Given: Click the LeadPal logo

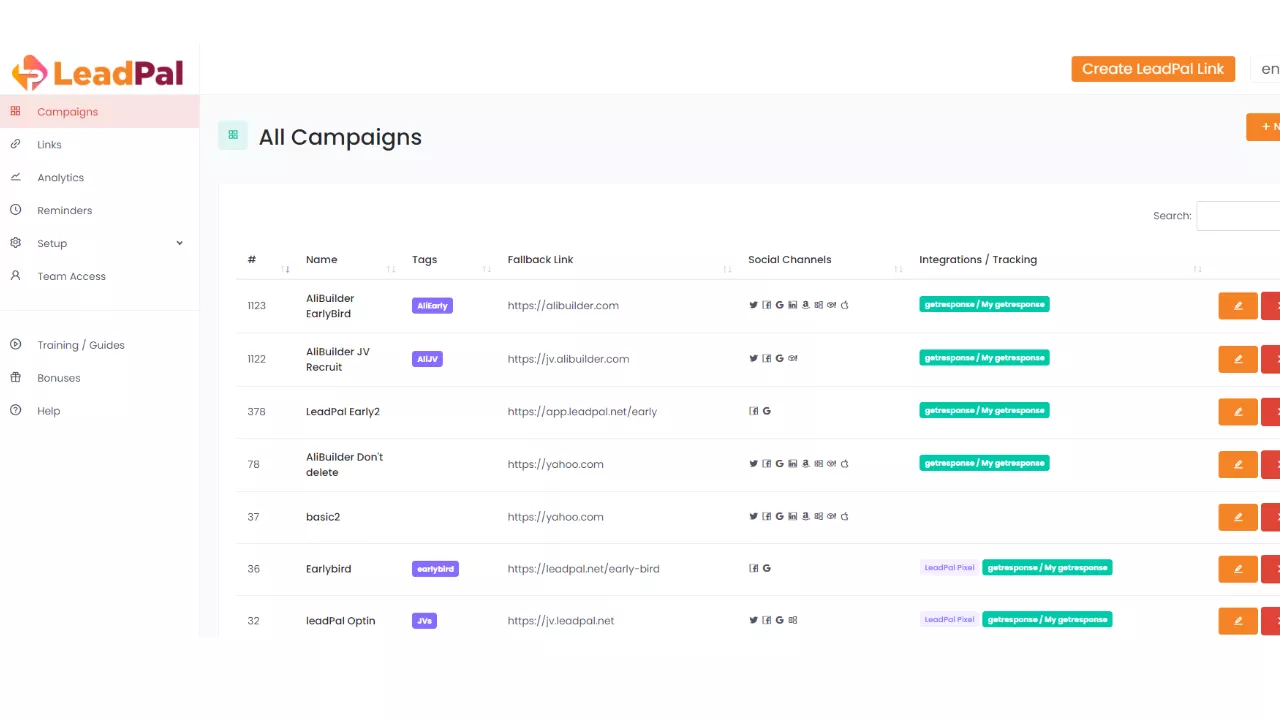Looking at the screenshot, I should [98, 73].
